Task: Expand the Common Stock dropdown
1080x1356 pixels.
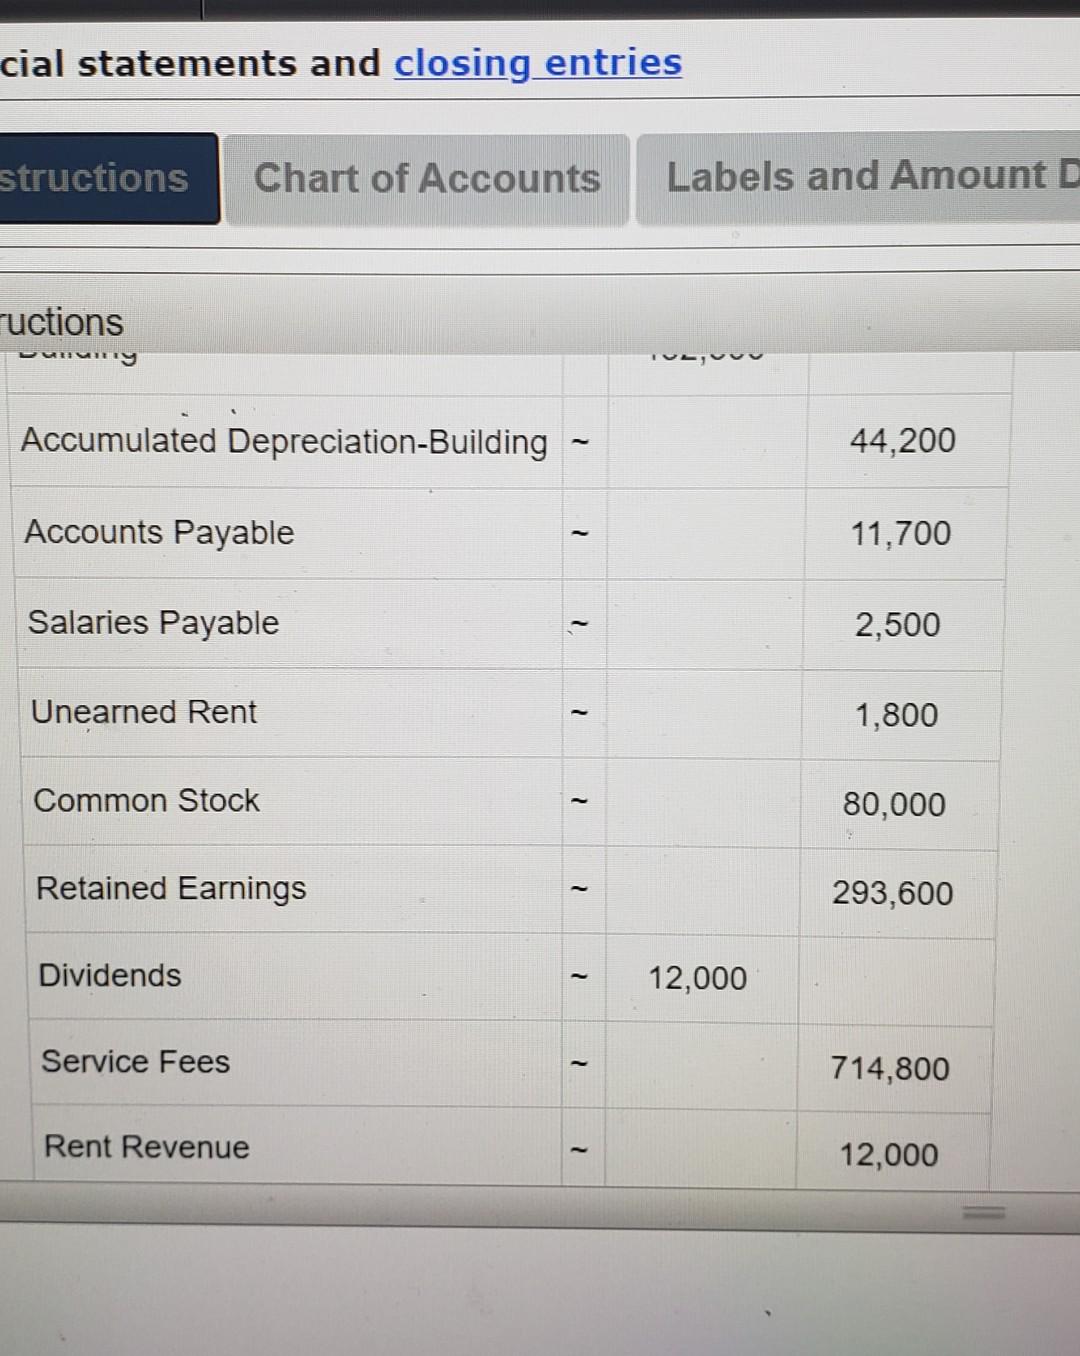Action: tap(580, 800)
